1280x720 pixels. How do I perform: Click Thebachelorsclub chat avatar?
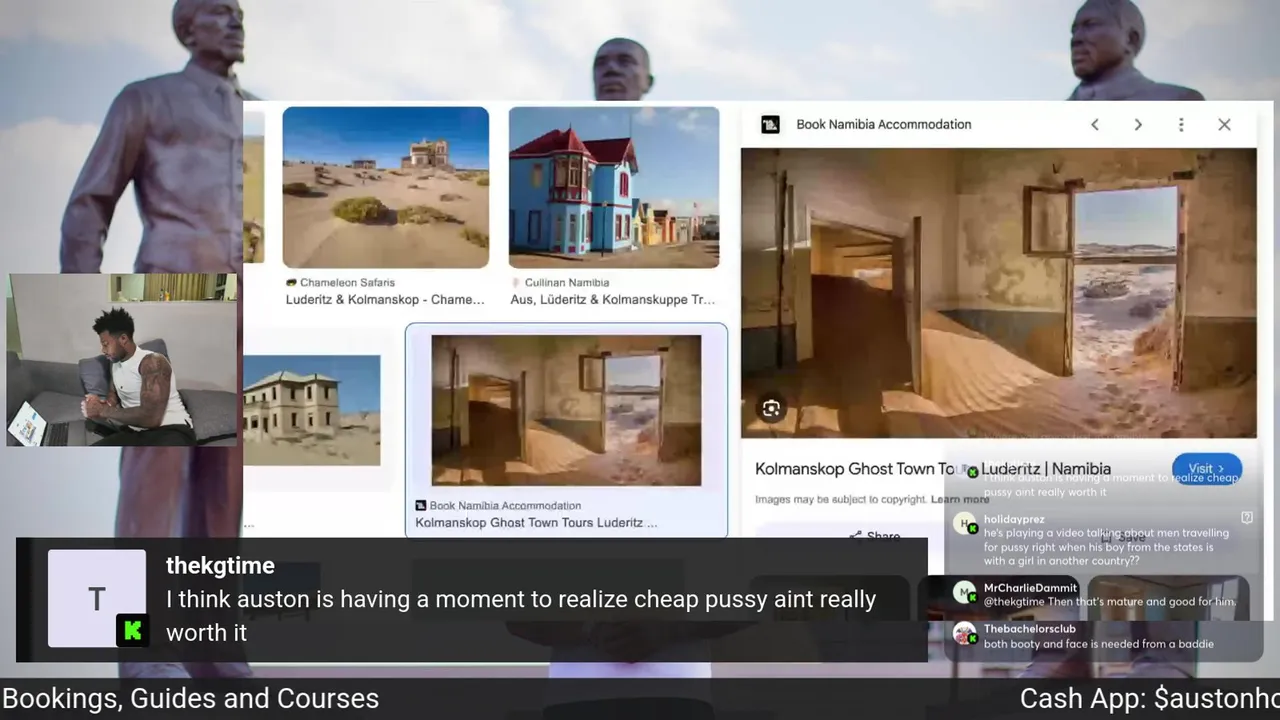[965, 634]
